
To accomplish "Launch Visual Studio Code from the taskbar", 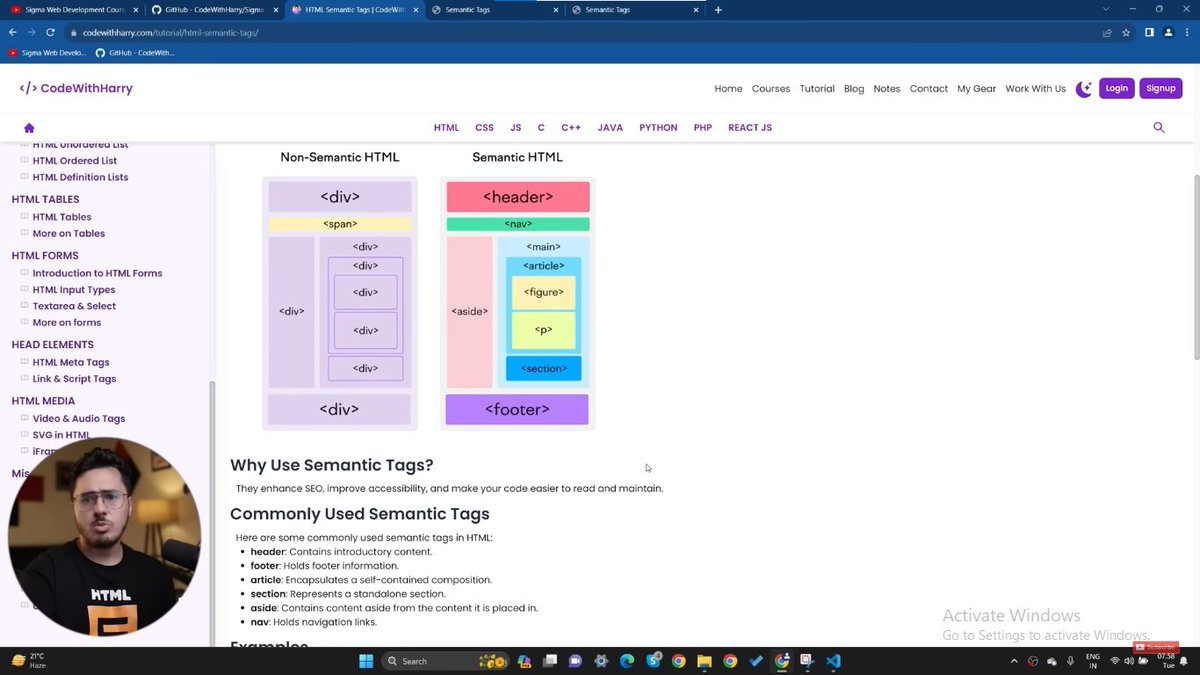I will pyautogui.click(x=834, y=661).
